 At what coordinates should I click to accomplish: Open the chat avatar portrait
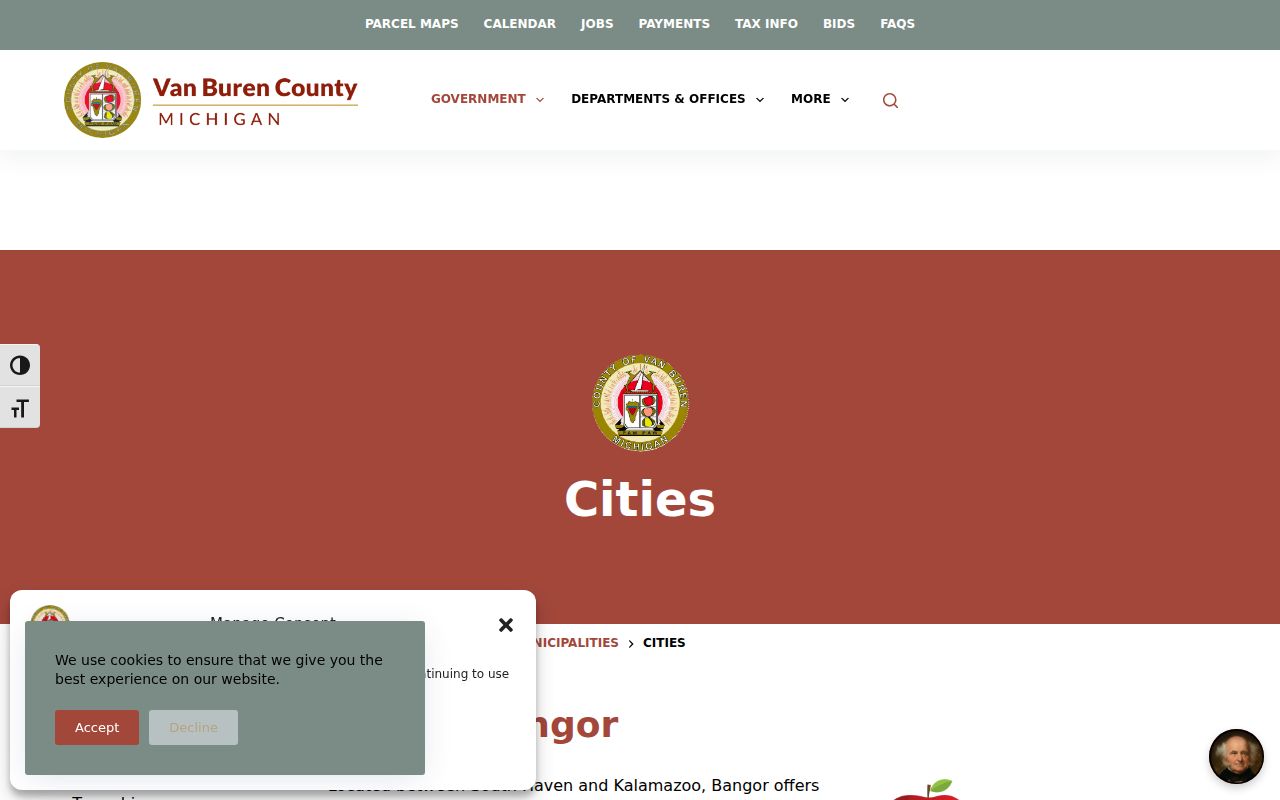click(1236, 756)
